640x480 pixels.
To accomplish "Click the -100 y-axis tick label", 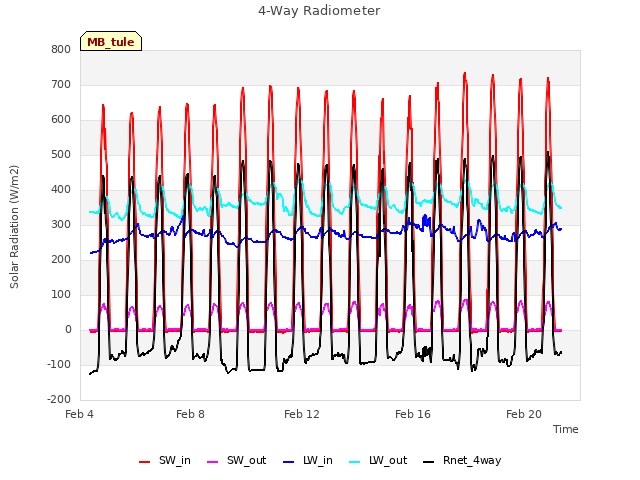I will [x=59, y=364].
